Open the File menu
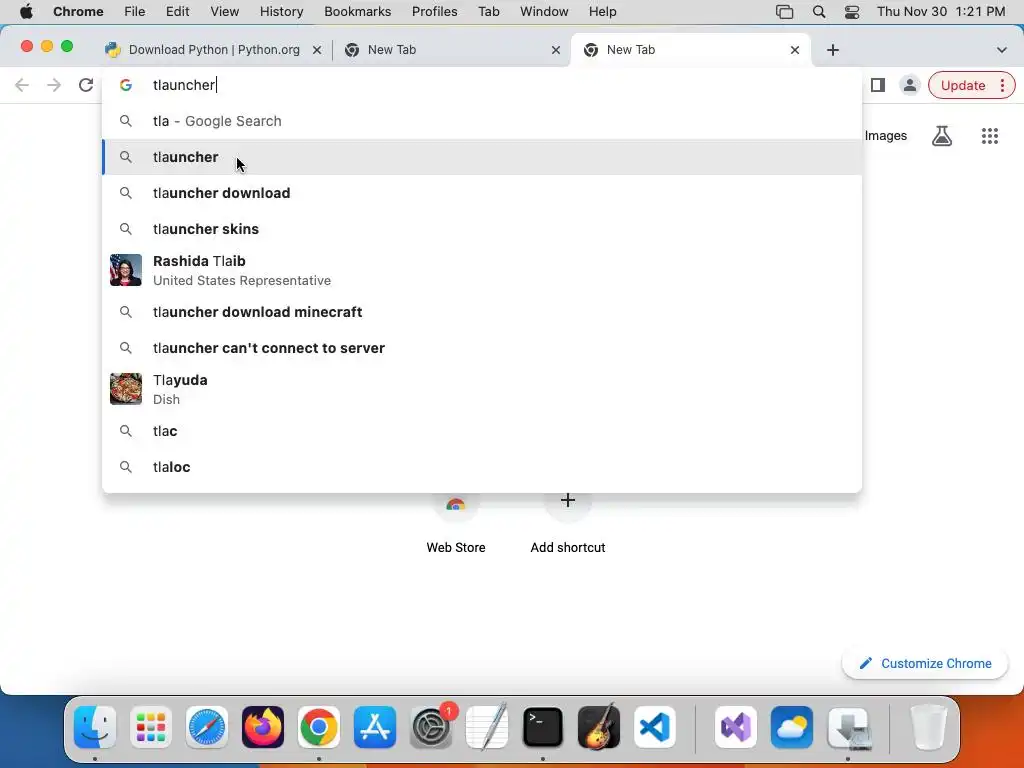This screenshot has width=1024, height=768. coord(135,12)
